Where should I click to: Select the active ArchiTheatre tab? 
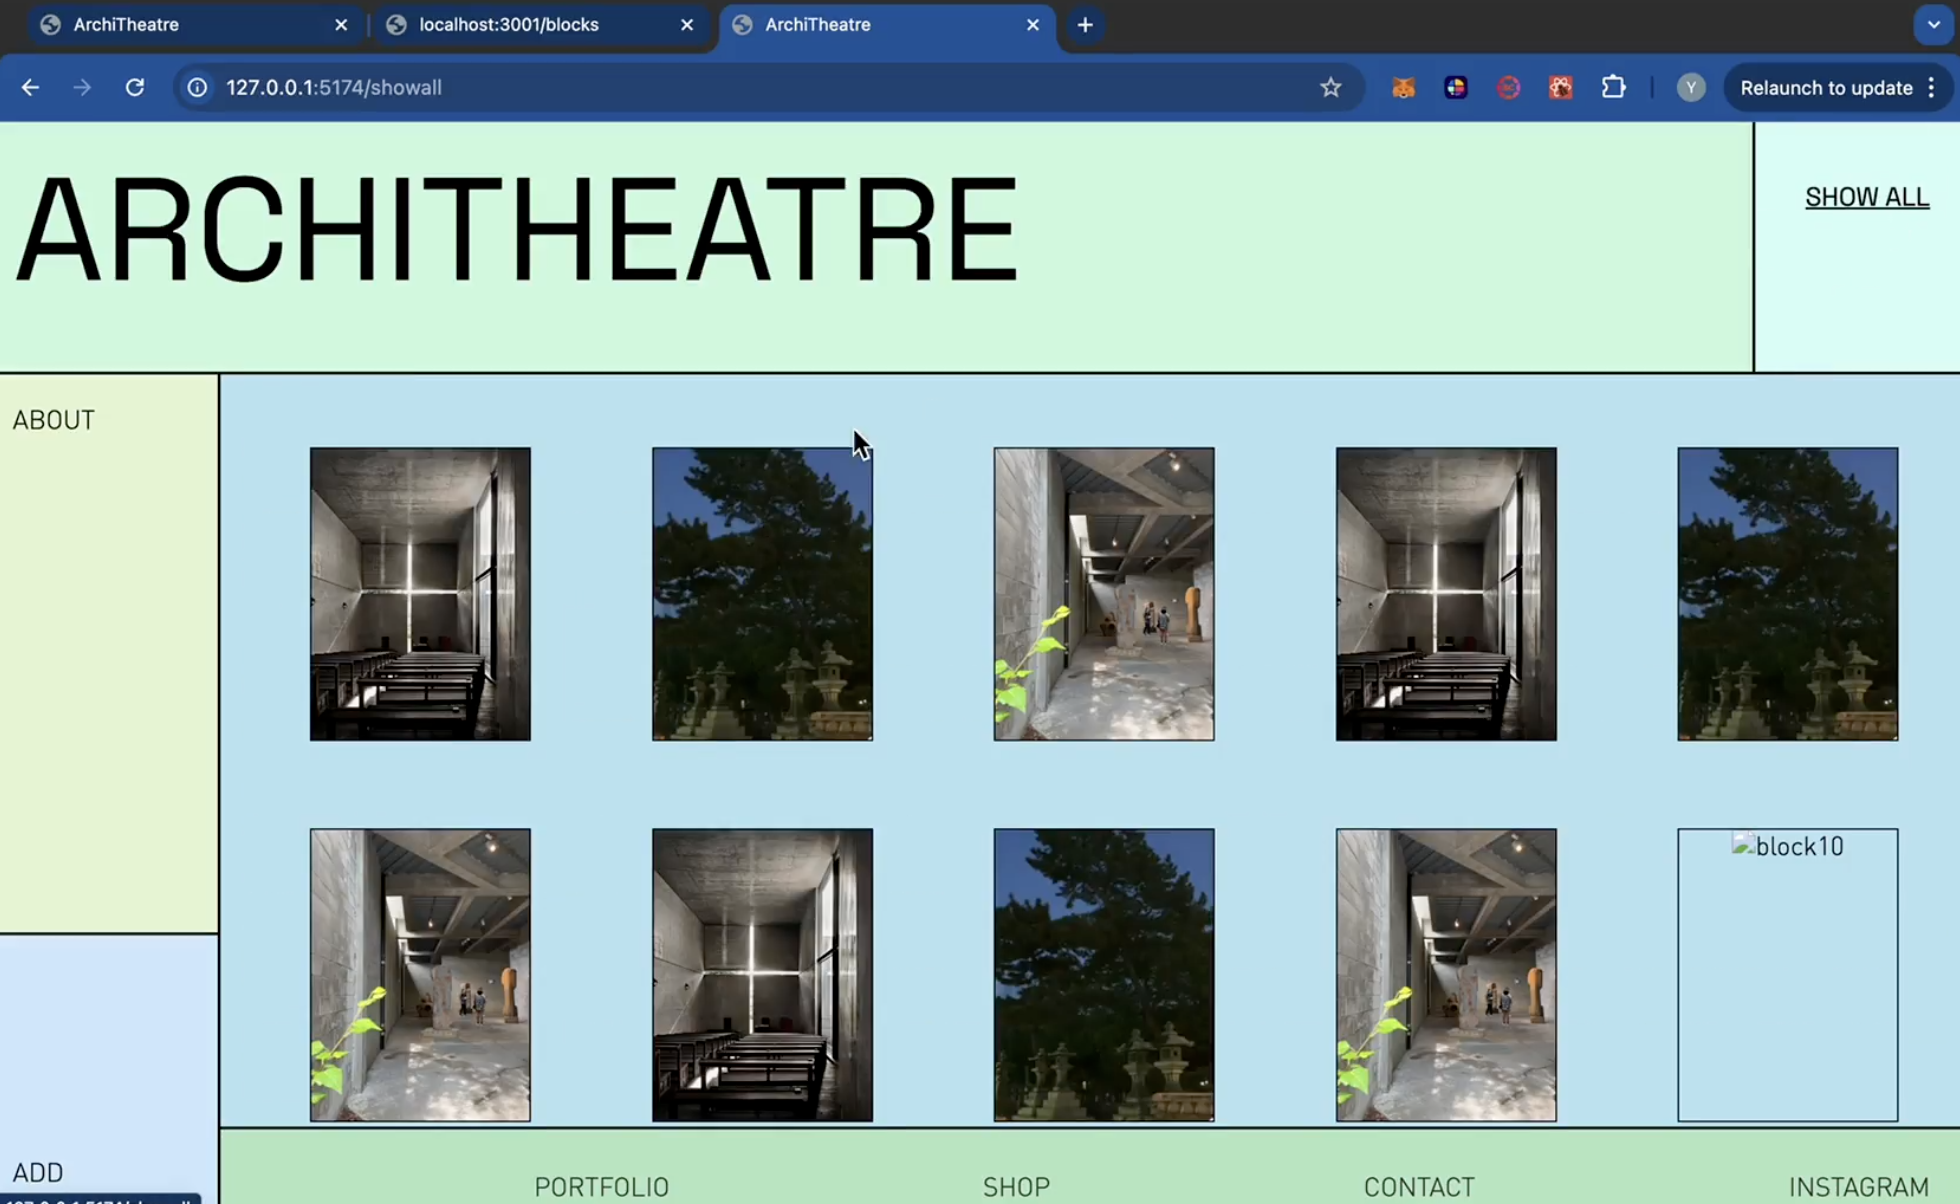888,25
